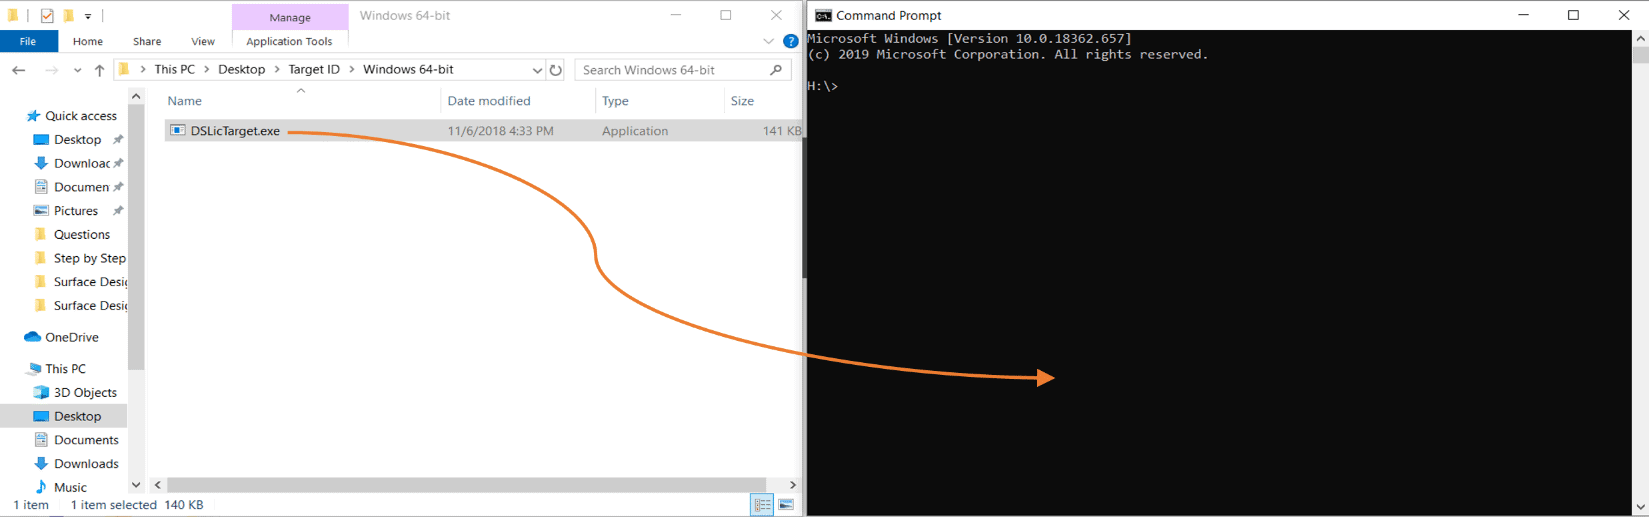This screenshot has height=517, width=1649.
Task: Open Pictures in navigation pane
Action: pos(75,211)
